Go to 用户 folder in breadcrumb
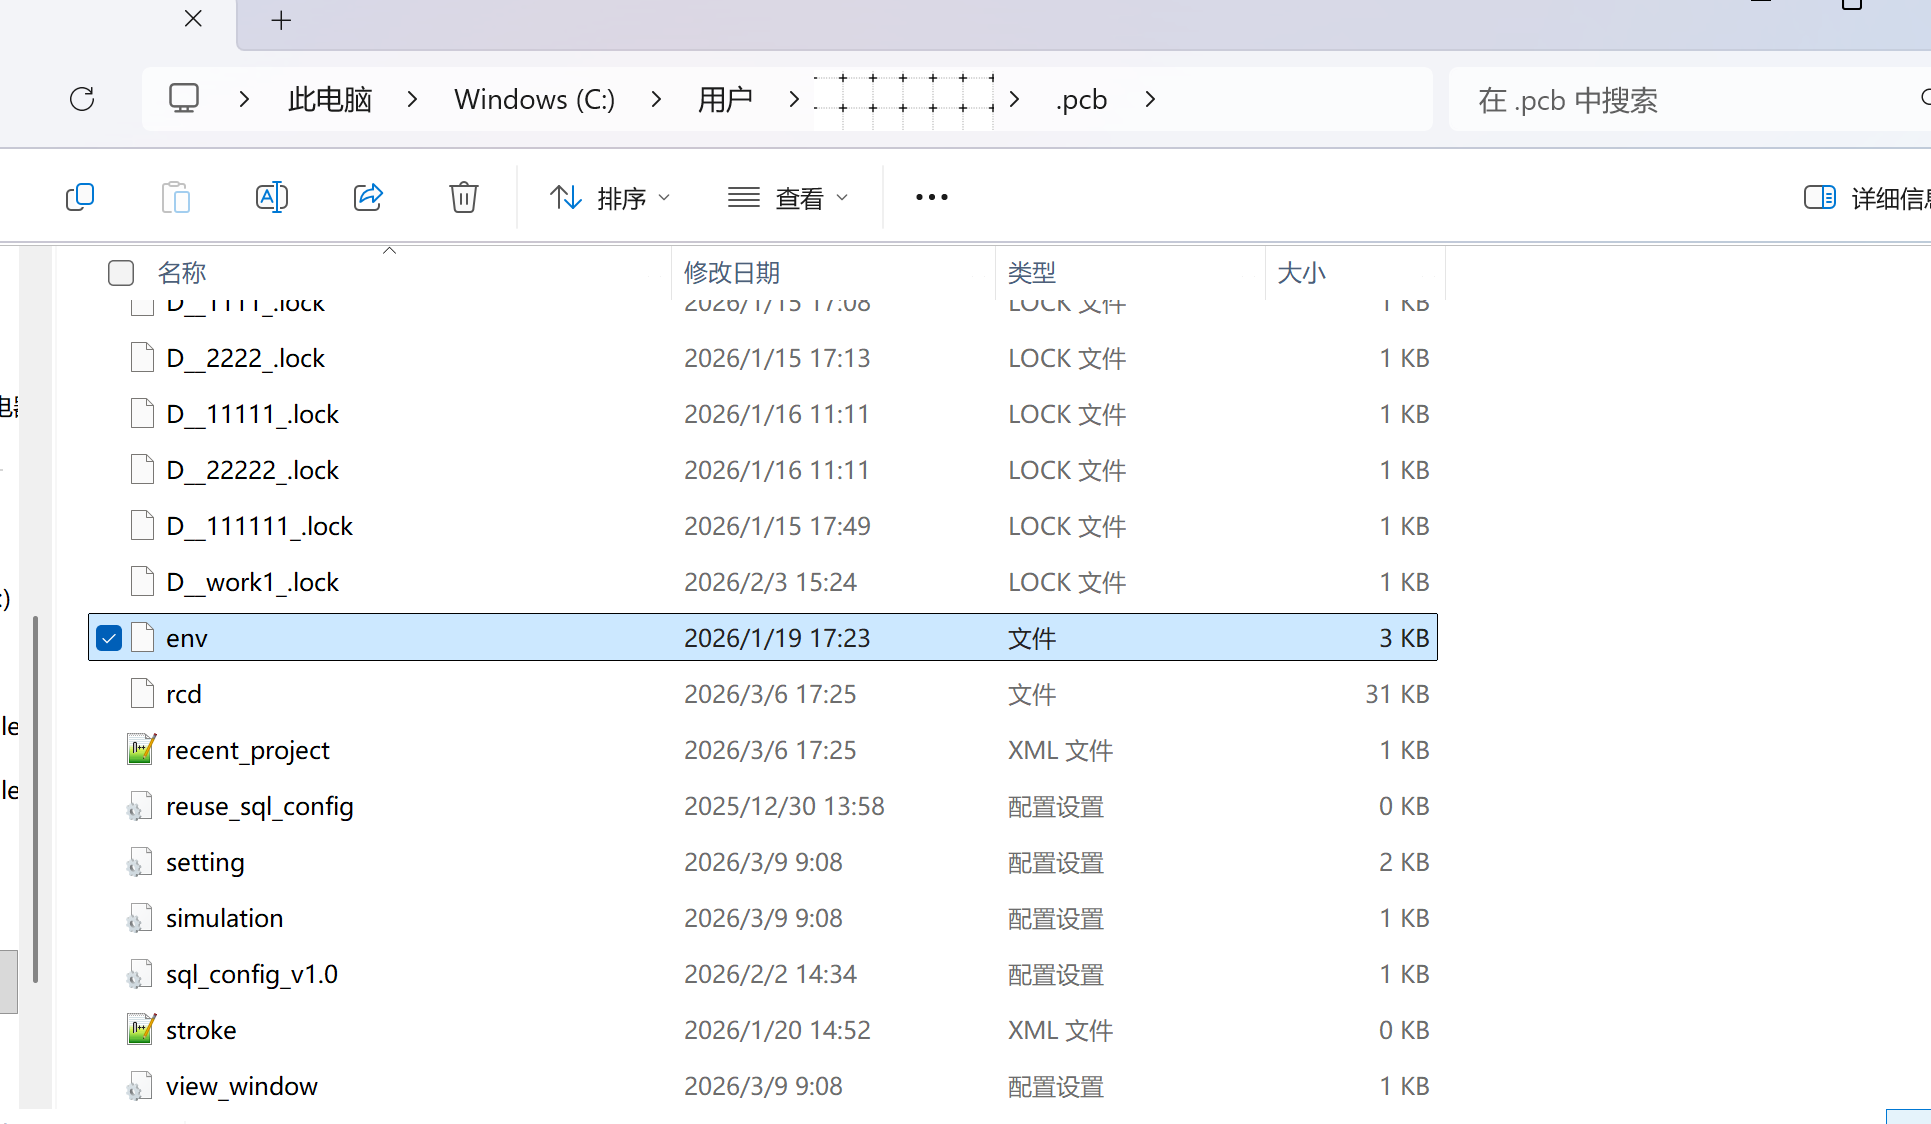Viewport: 1931px width, 1124px height. [x=725, y=99]
